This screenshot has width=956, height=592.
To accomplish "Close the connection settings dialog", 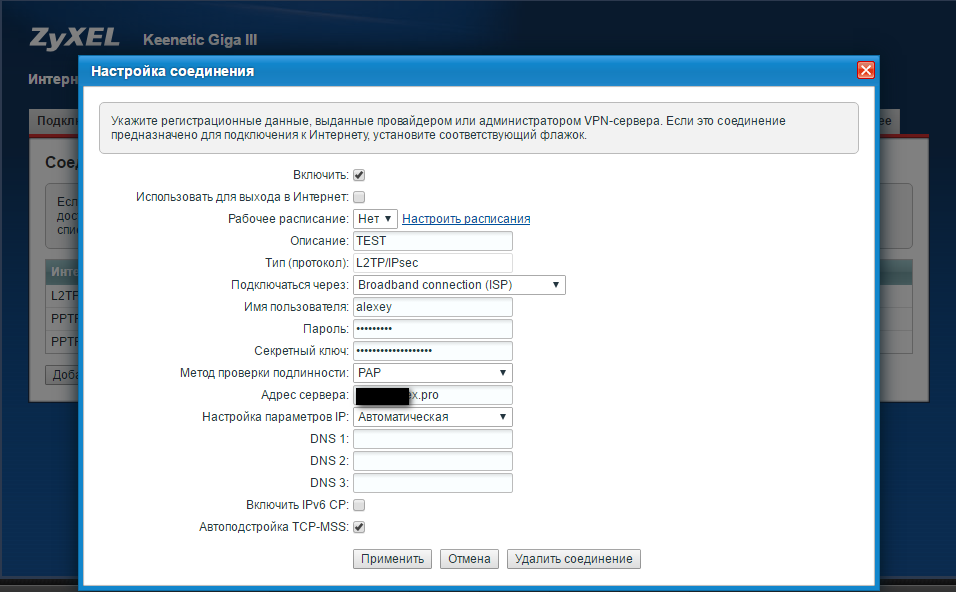I will (x=866, y=71).
